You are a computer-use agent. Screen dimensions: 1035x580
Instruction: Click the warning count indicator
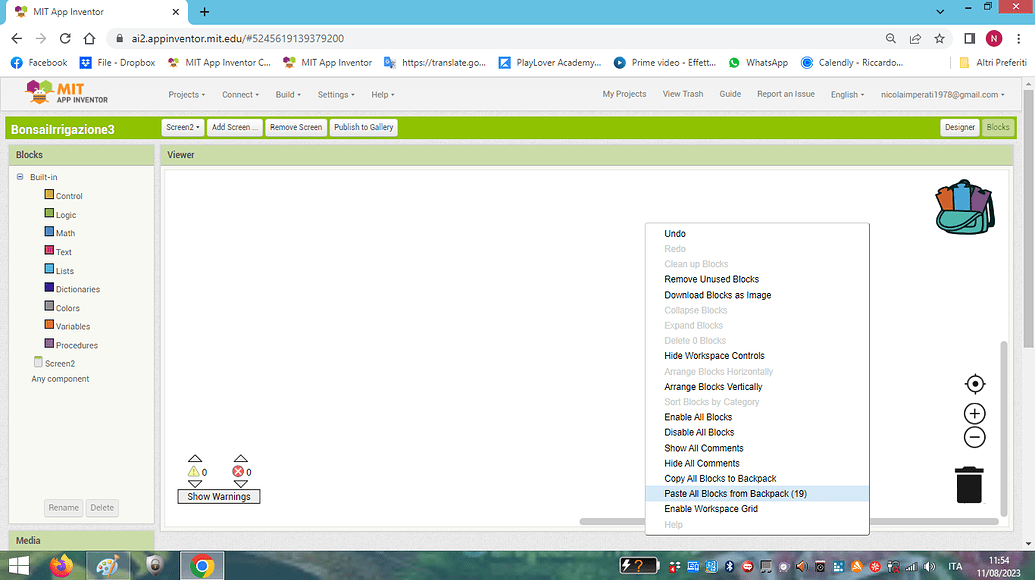196,471
